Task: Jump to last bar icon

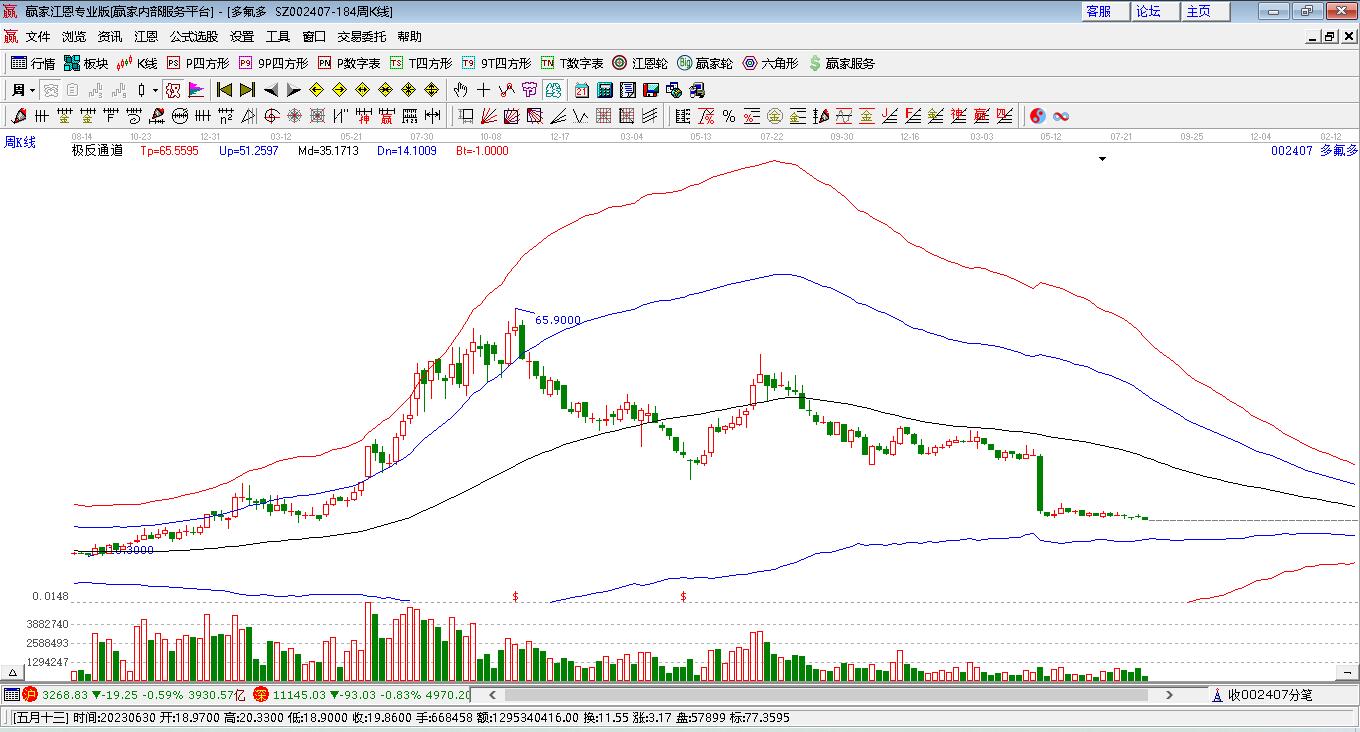Action: pos(247,90)
